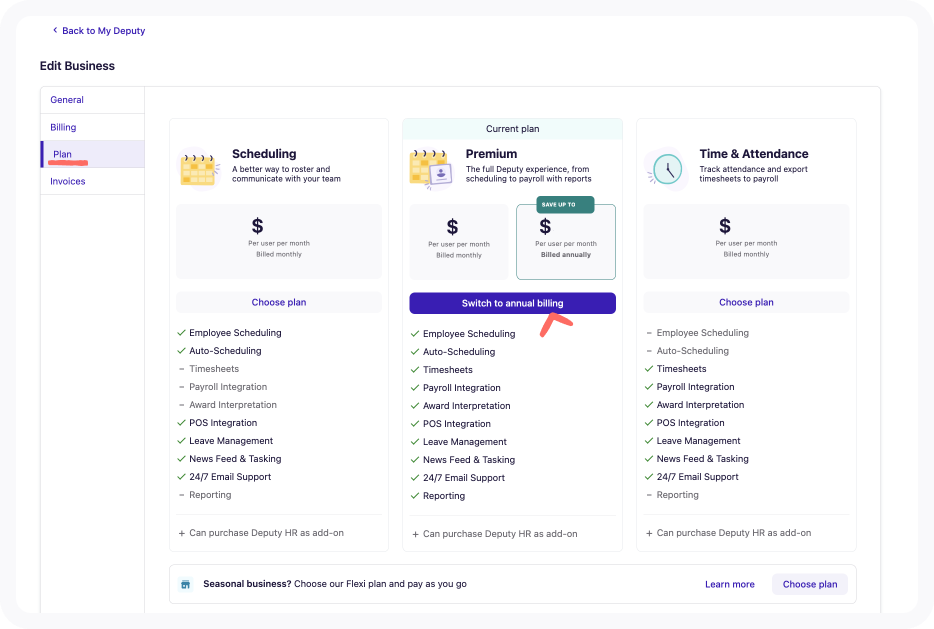Screen dimensions: 934x629
Task: Open the Billing tab in sidebar
Action: 64,127
